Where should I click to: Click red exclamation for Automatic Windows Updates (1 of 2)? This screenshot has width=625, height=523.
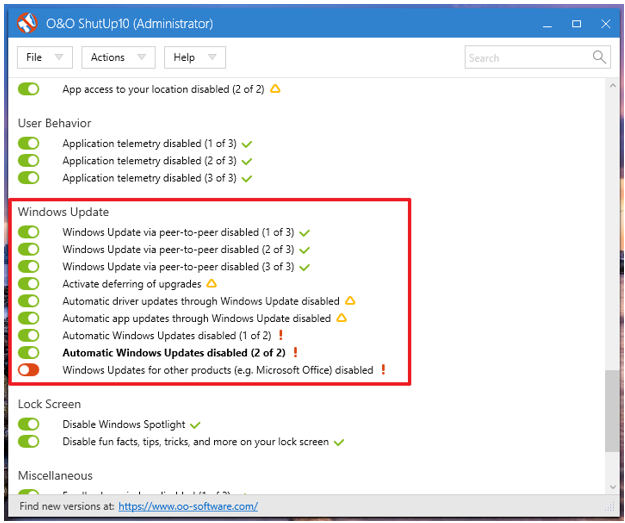tap(281, 335)
